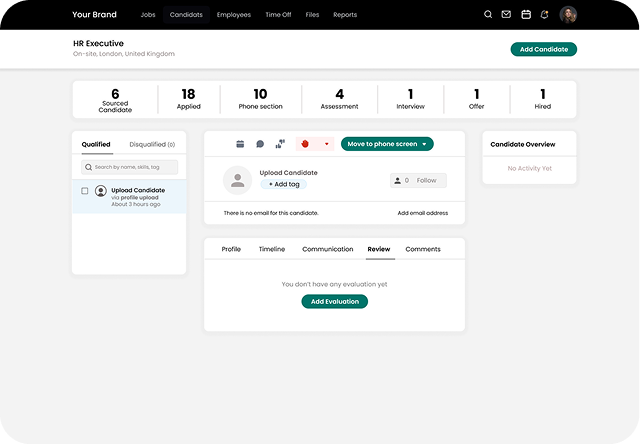Select the Offer stage
Image resolution: width=640 pixels, height=444 pixels.
(476, 100)
